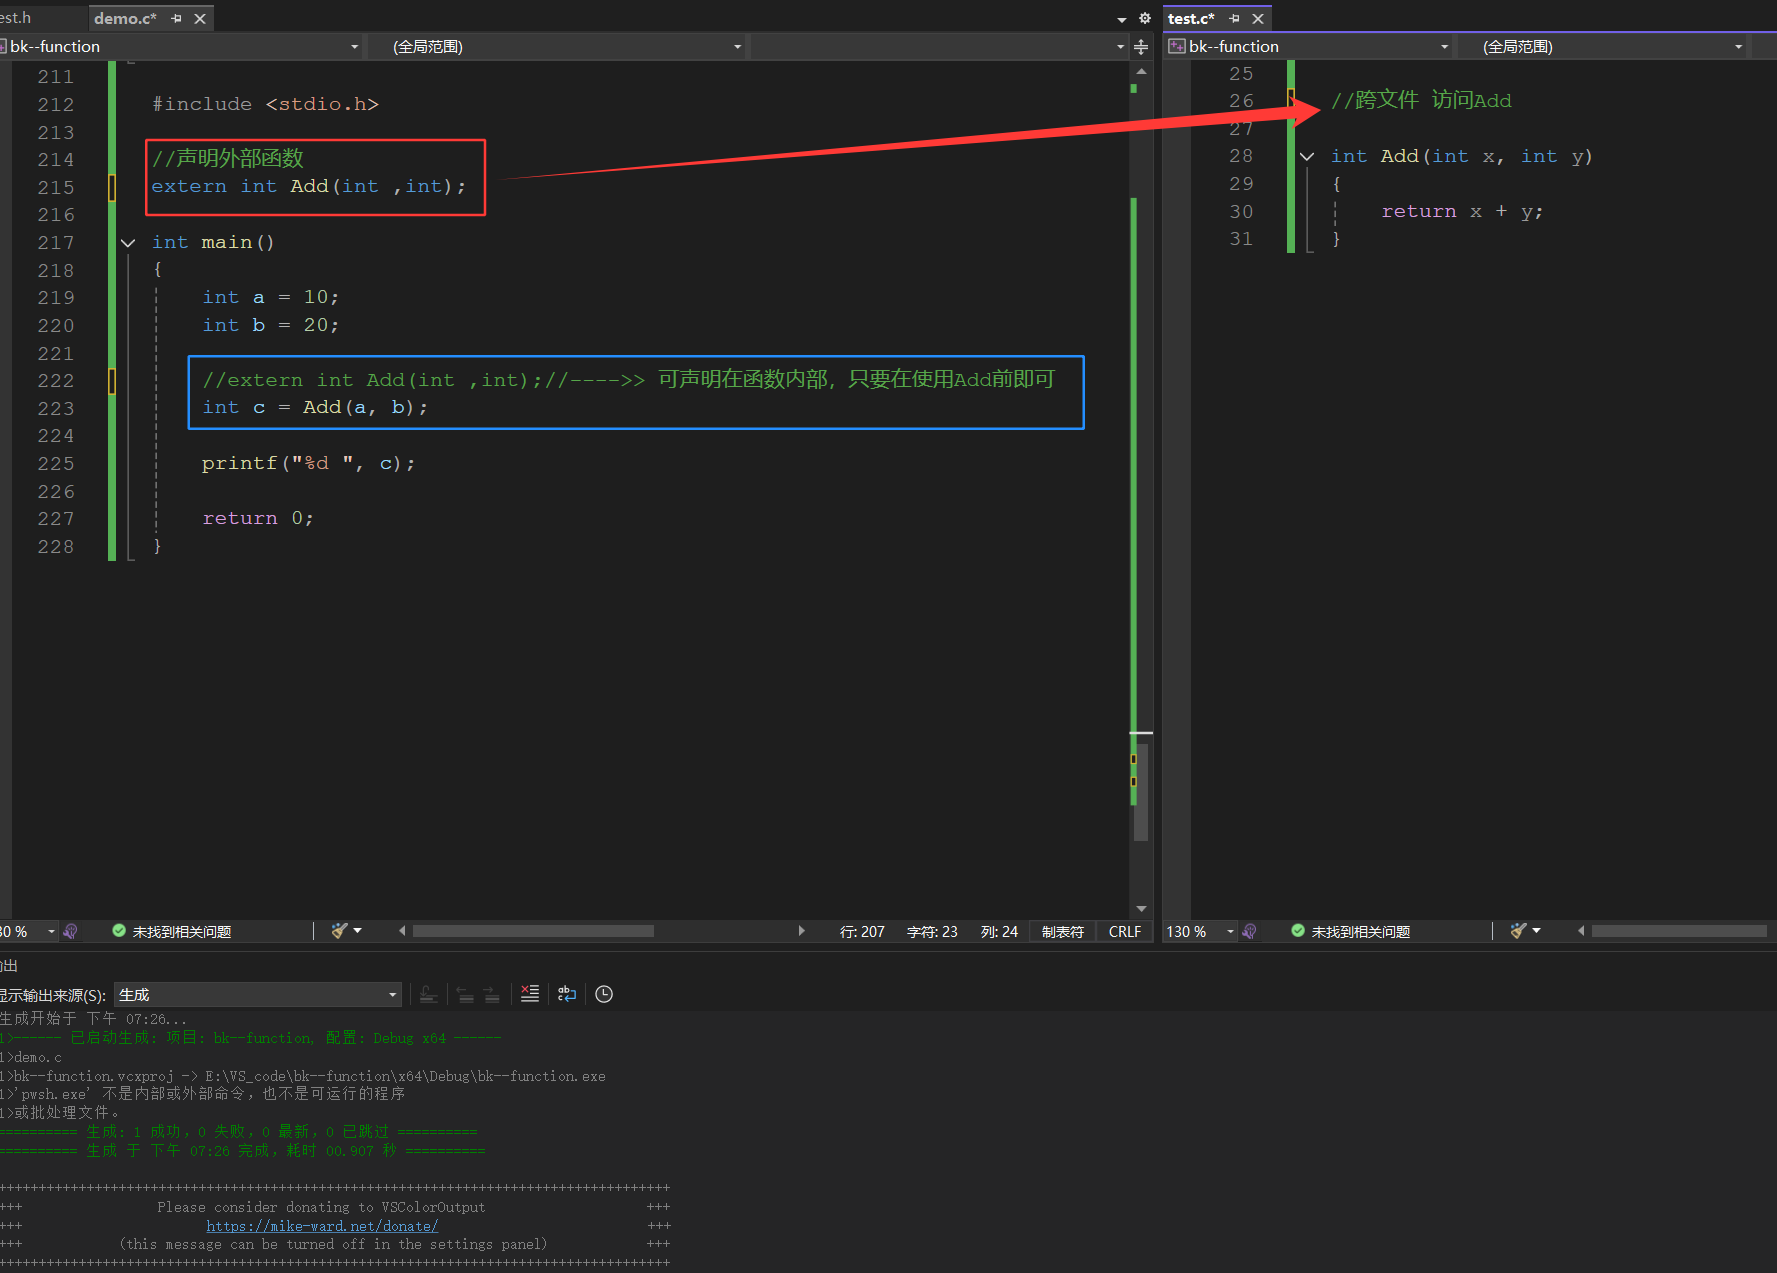
Task: Click the return x + y; line in test.c
Action: pos(1462,212)
